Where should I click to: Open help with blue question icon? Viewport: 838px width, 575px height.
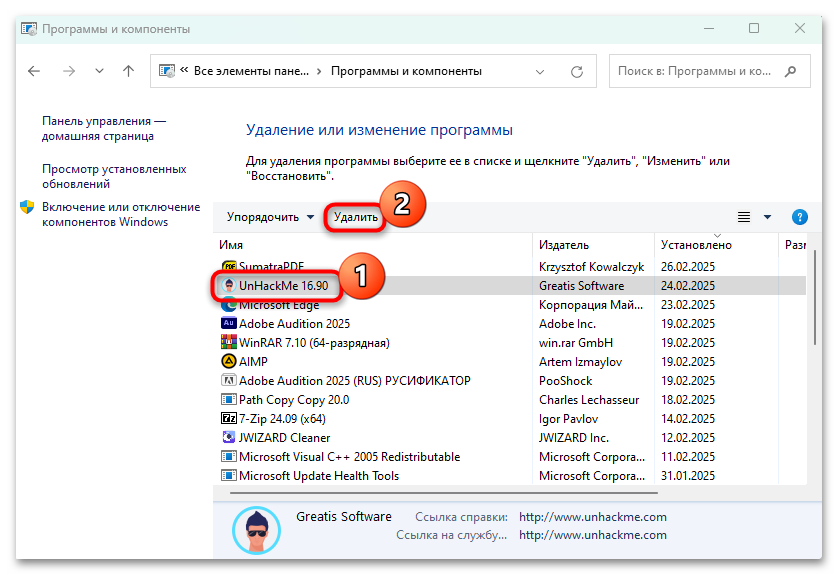[x=800, y=217]
